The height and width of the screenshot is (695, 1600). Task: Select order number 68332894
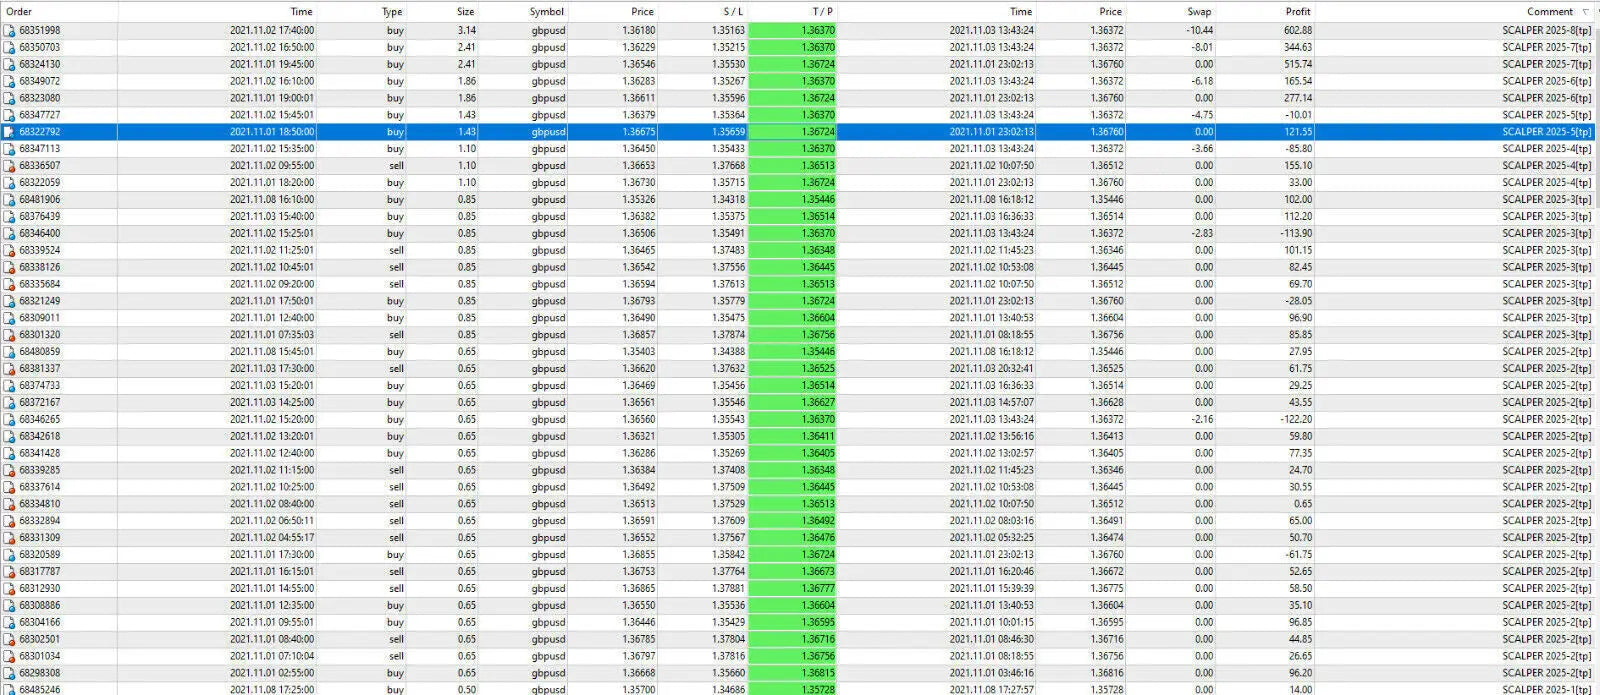(x=39, y=521)
